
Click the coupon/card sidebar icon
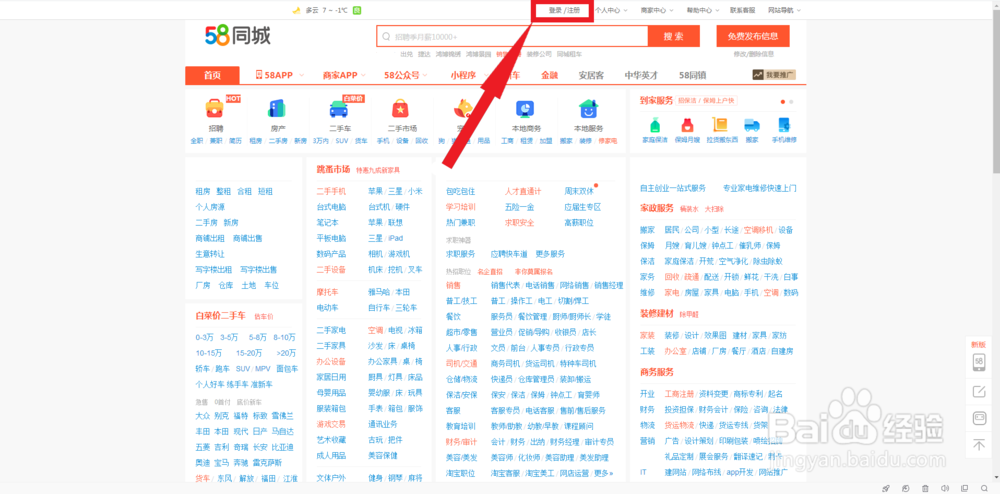click(979, 418)
